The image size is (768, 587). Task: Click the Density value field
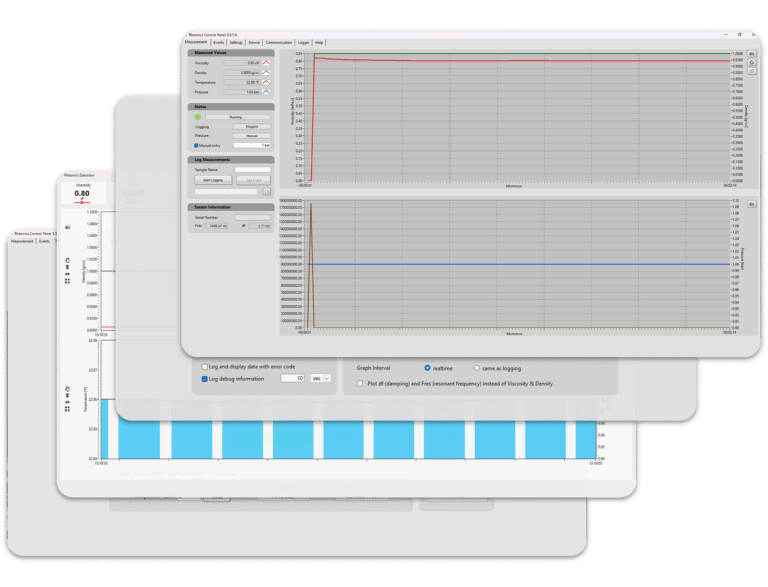tap(242, 73)
